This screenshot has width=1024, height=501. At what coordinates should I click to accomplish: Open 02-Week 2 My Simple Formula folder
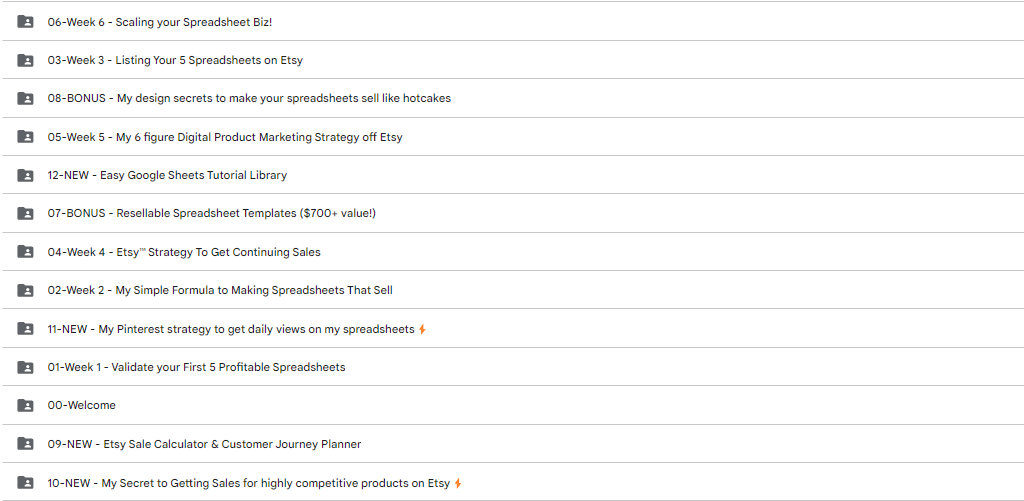point(220,290)
